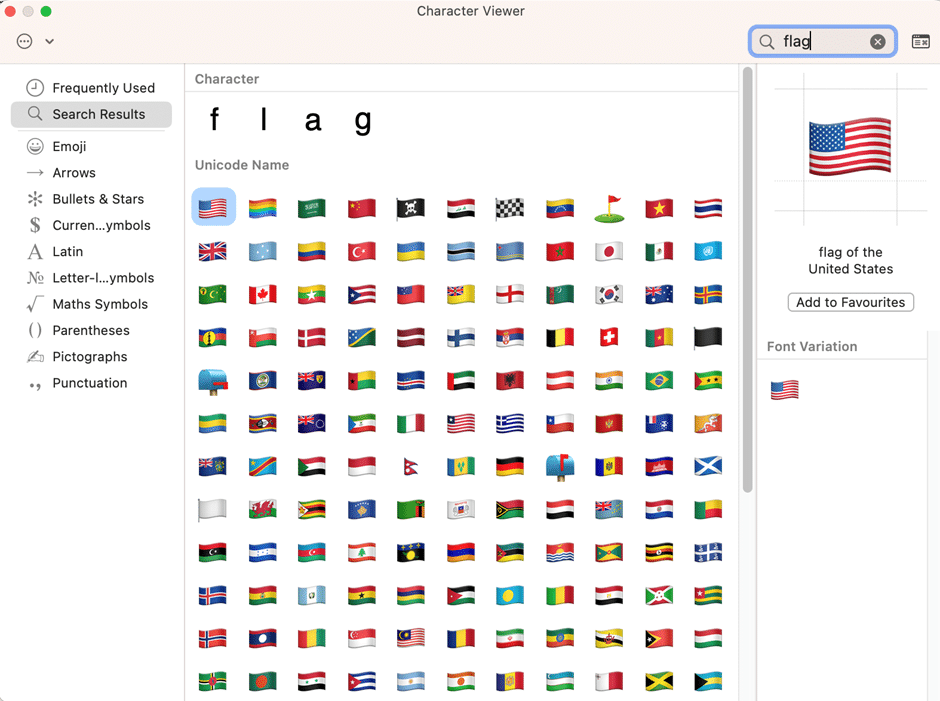Open the action menu with the ellipsis
Image resolution: width=940 pixels, height=701 pixels.
pyautogui.click(x=25, y=41)
